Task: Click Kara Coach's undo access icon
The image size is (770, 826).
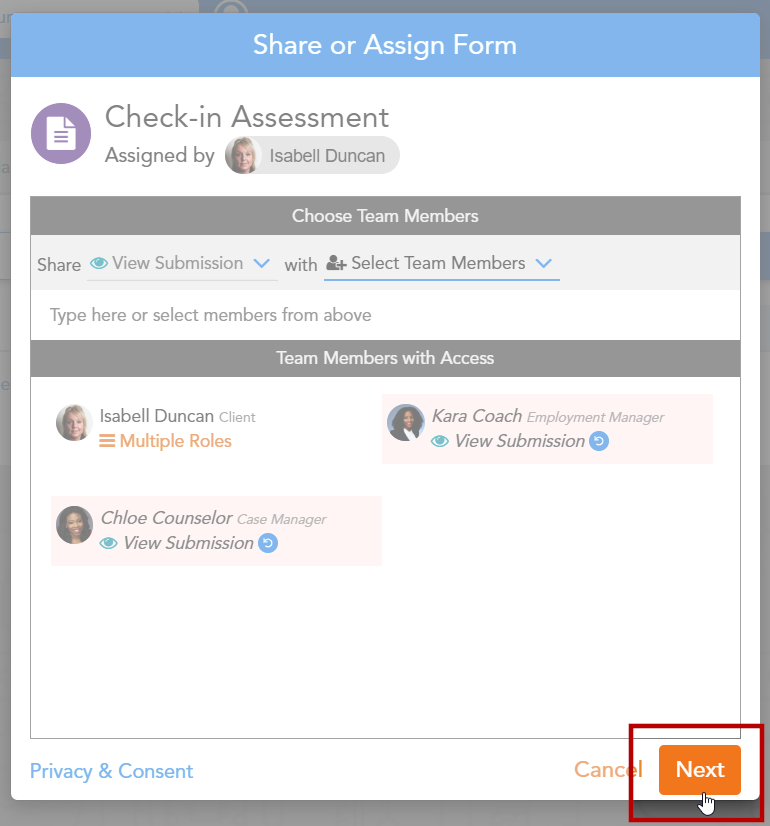Action: pyautogui.click(x=599, y=441)
